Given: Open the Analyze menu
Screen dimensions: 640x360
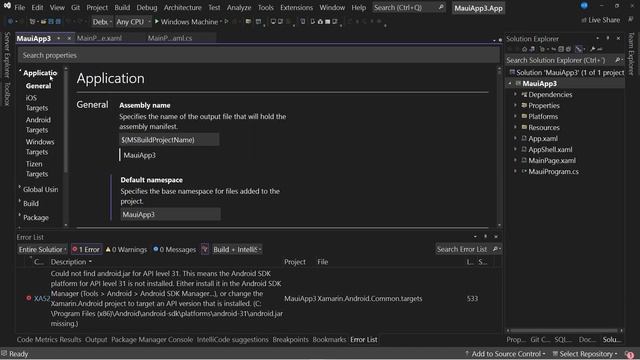Looking at the screenshot, I should 239,7.
